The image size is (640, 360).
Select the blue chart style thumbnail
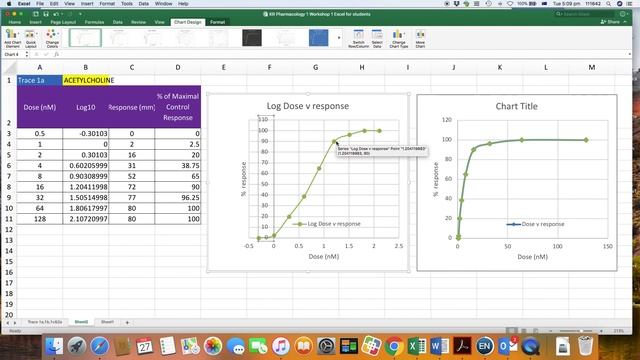click(318, 38)
